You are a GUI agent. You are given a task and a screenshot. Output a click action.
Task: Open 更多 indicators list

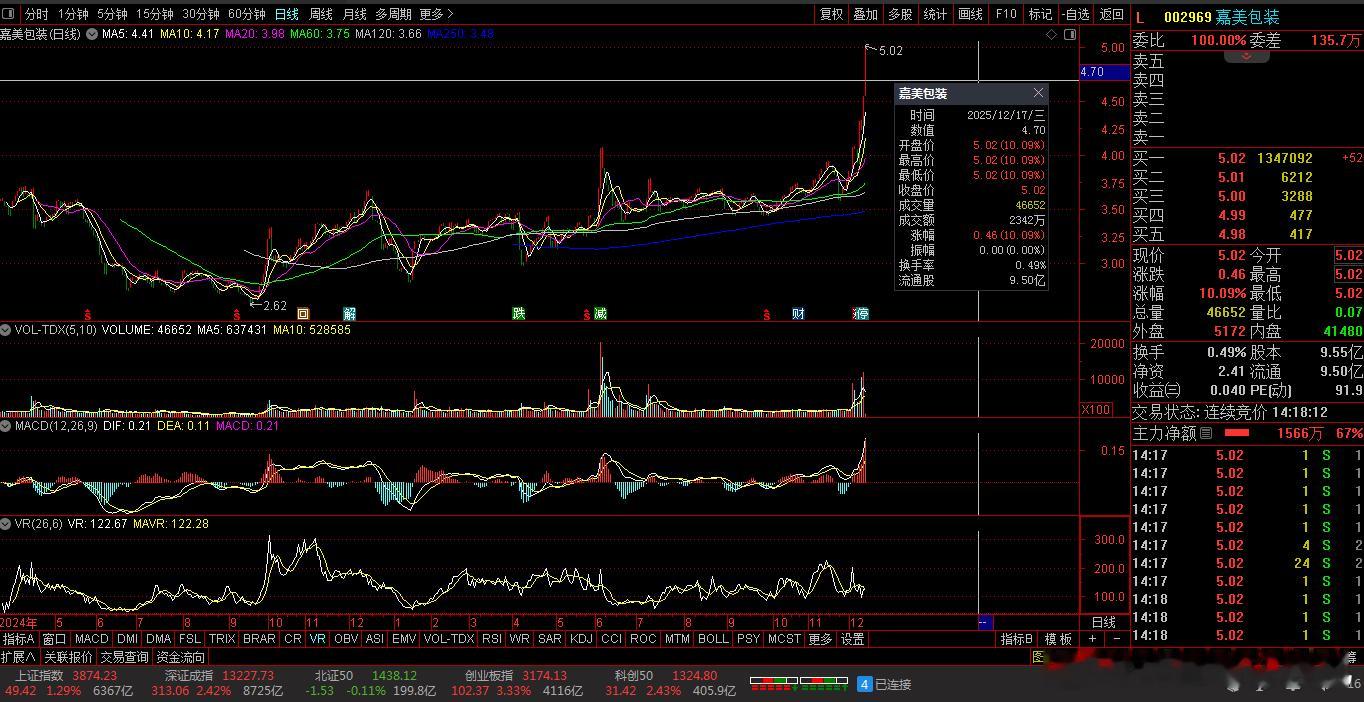pyautogui.click(x=820, y=639)
